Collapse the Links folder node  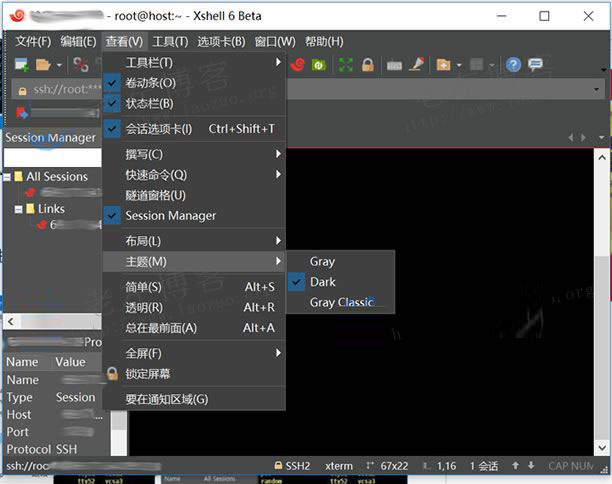(x=18, y=210)
